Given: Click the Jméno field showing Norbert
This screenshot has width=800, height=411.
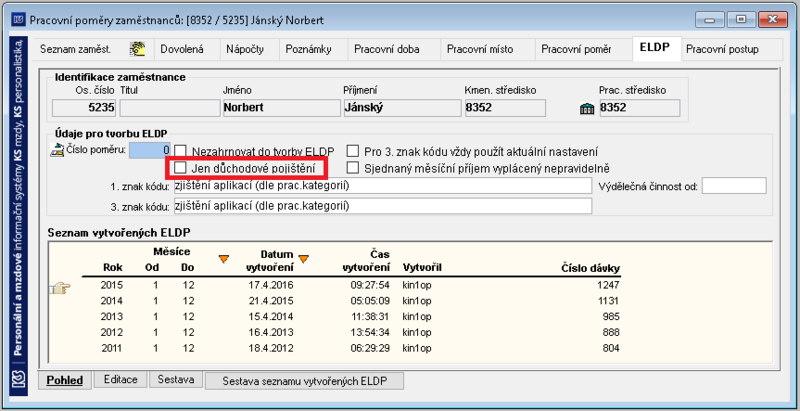Looking at the screenshot, I should pyautogui.click(x=282, y=108).
